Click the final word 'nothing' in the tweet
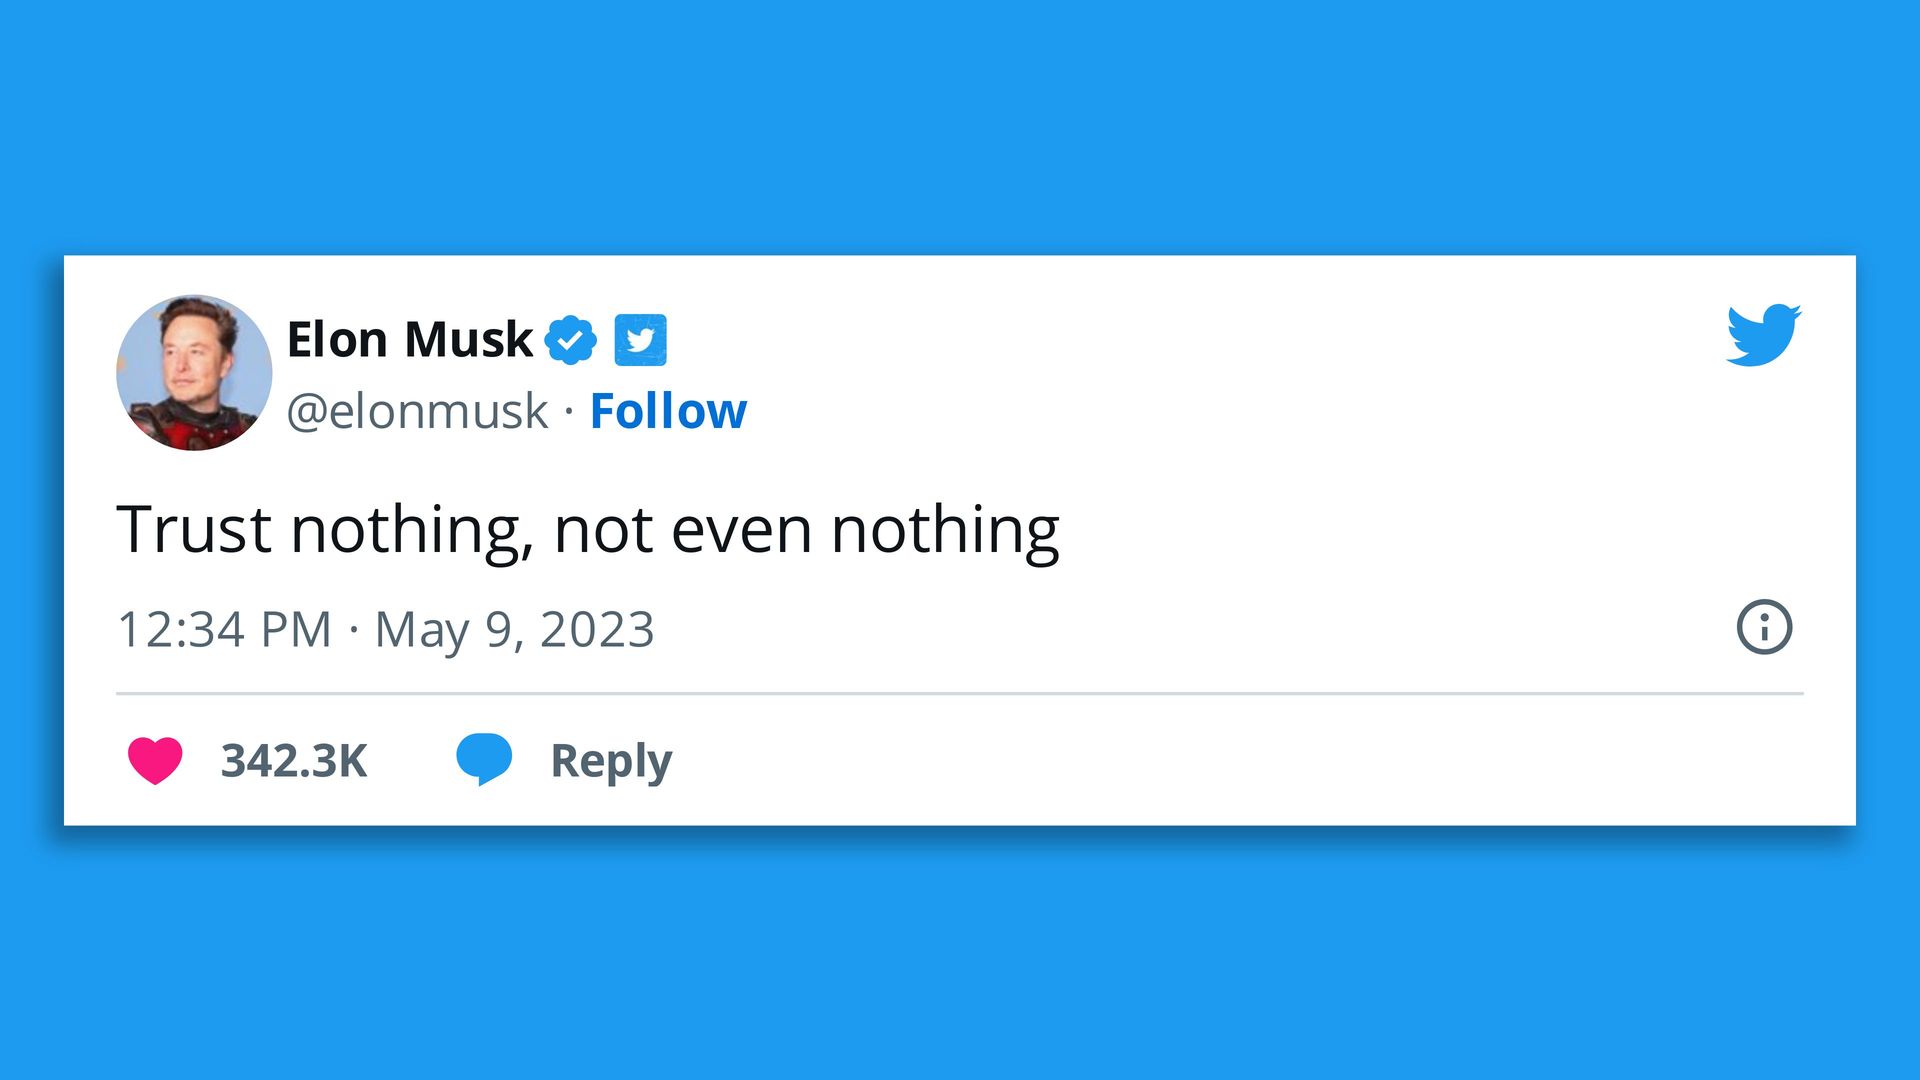 tap(945, 531)
